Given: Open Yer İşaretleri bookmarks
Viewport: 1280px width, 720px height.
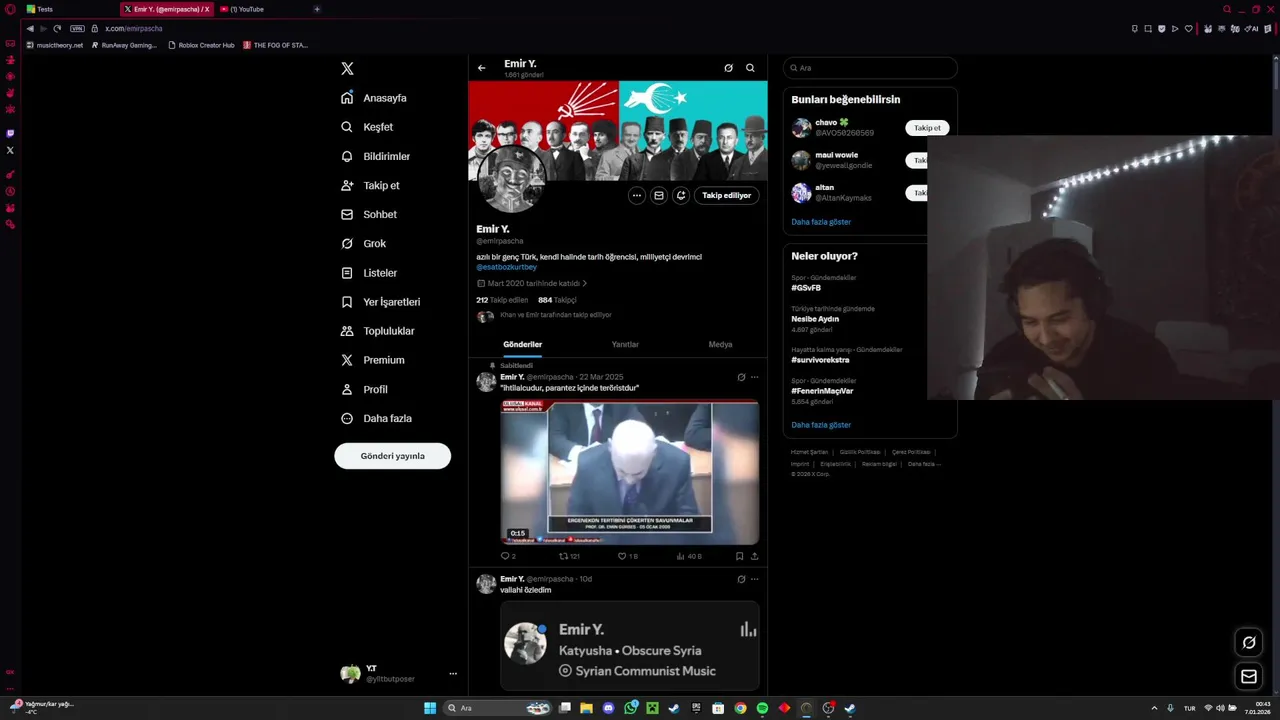Looking at the screenshot, I should [380, 302].
